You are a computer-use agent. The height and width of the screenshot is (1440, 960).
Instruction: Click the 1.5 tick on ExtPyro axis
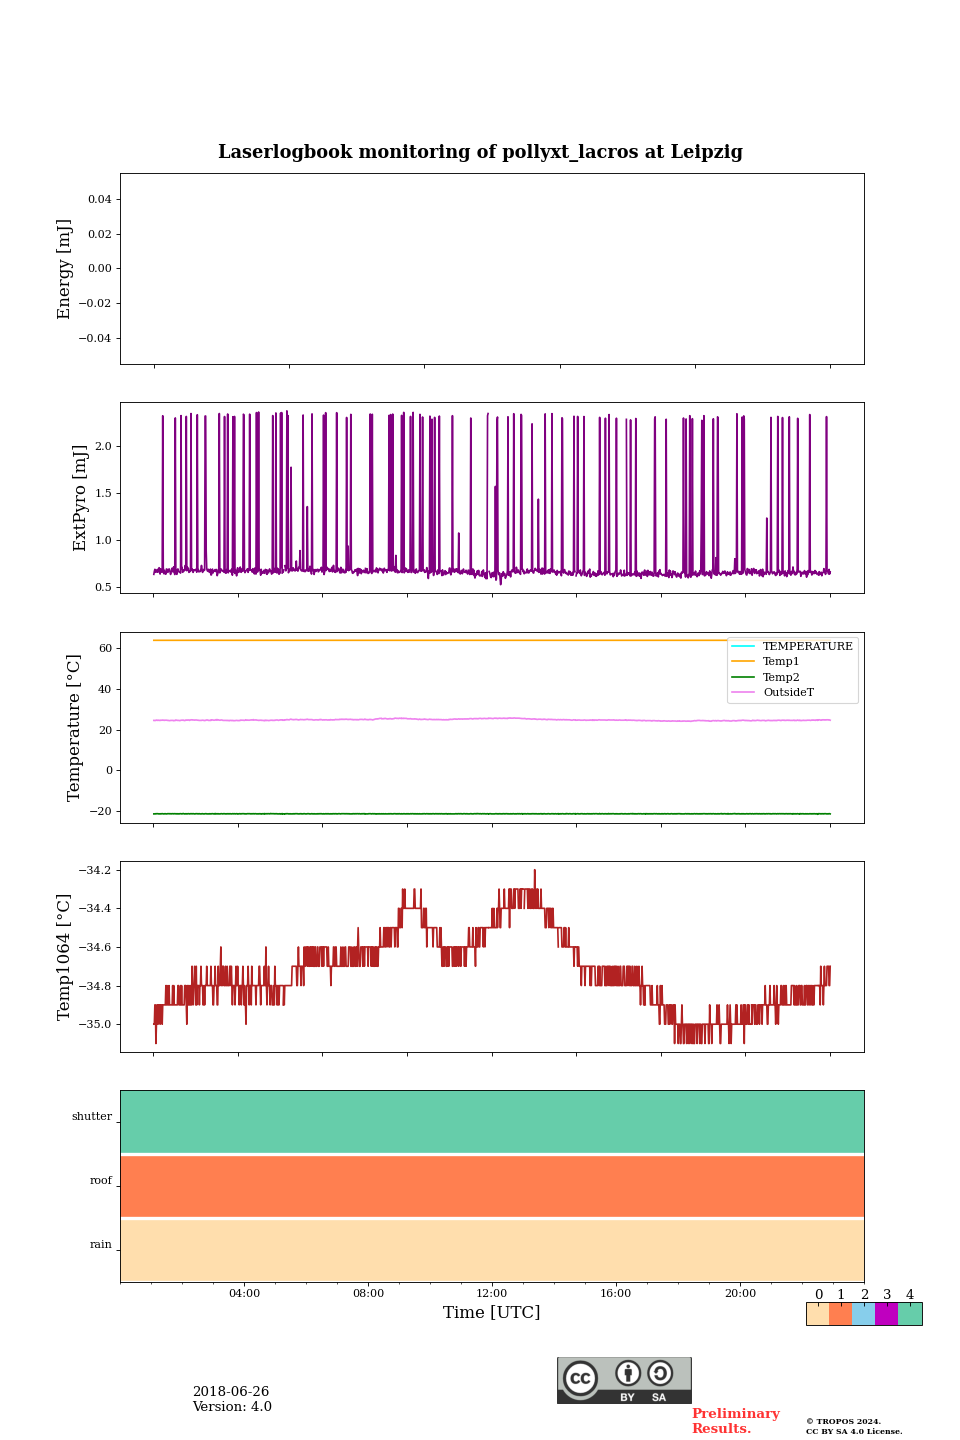(x=104, y=494)
